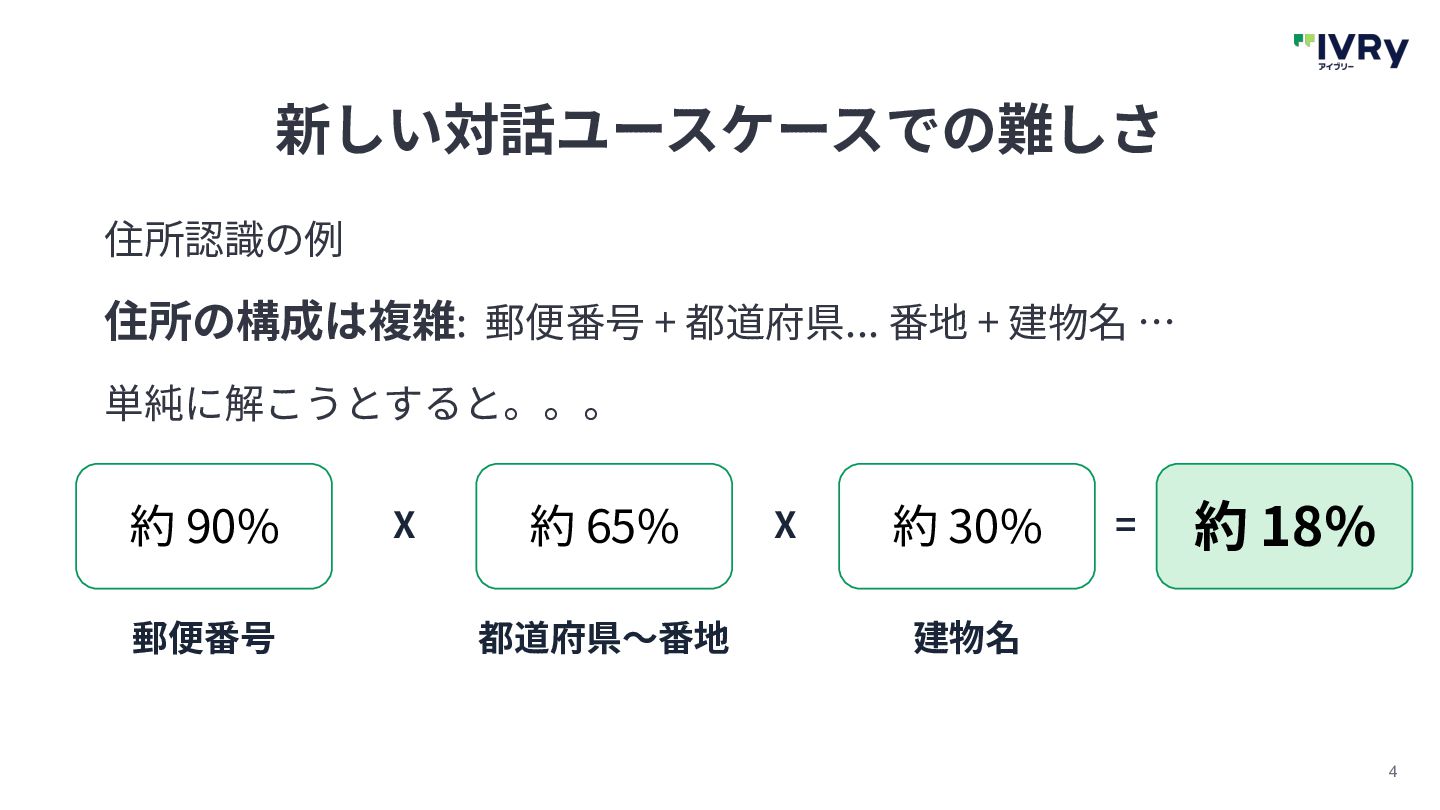Select the 約 30% rounded box
This screenshot has width=1440, height=810.
pyautogui.click(x=966, y=526)
